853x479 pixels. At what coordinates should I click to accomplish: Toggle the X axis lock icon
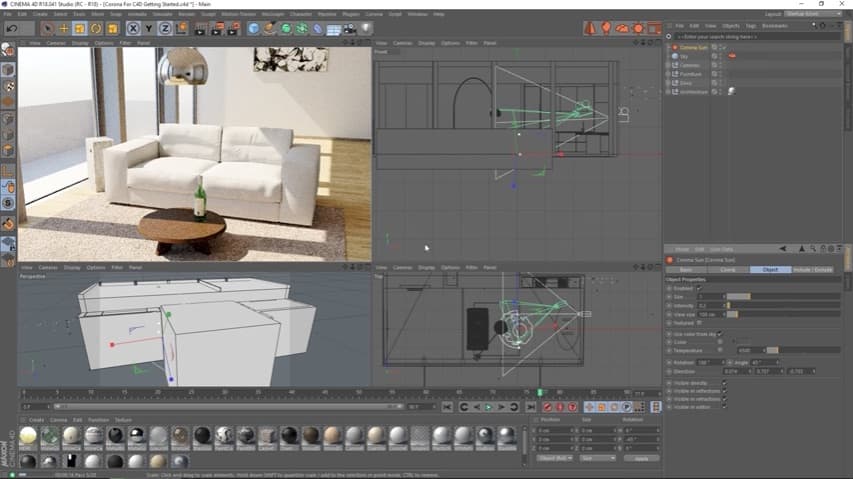[133, 28]
